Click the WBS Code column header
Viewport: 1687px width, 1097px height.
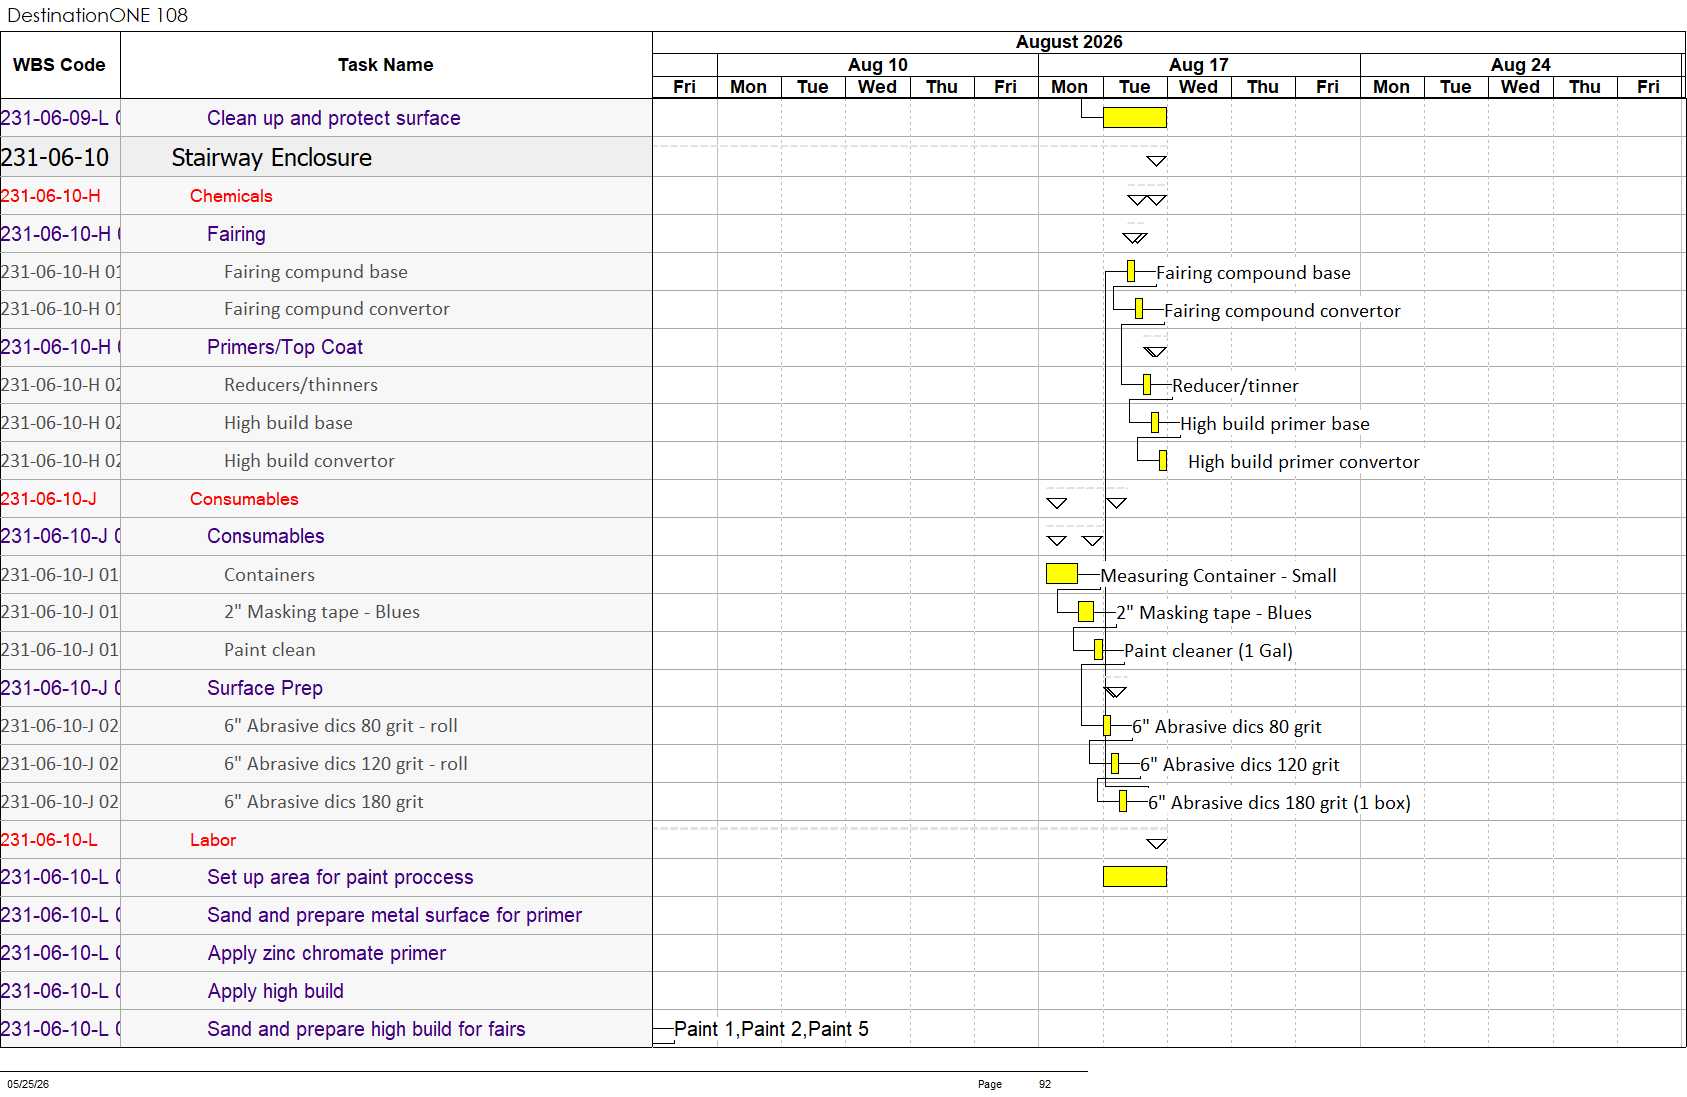tap(59, 65)
